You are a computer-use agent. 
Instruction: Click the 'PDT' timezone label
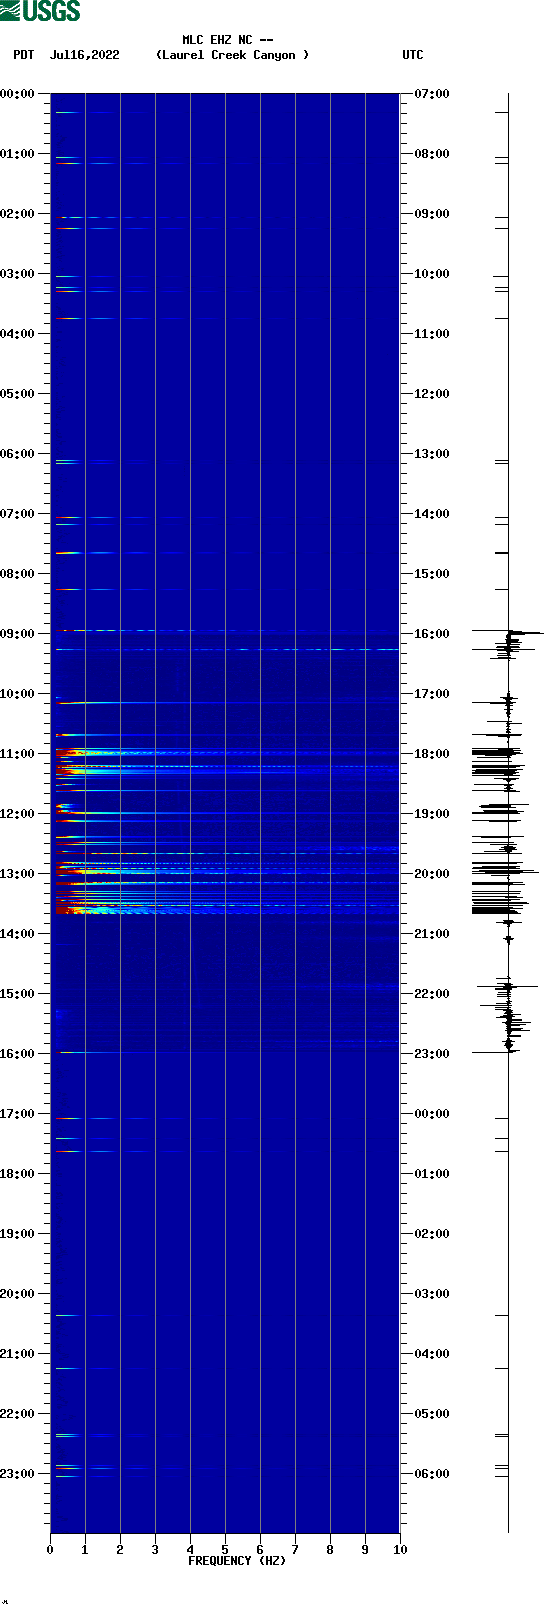tap(23, 55)
